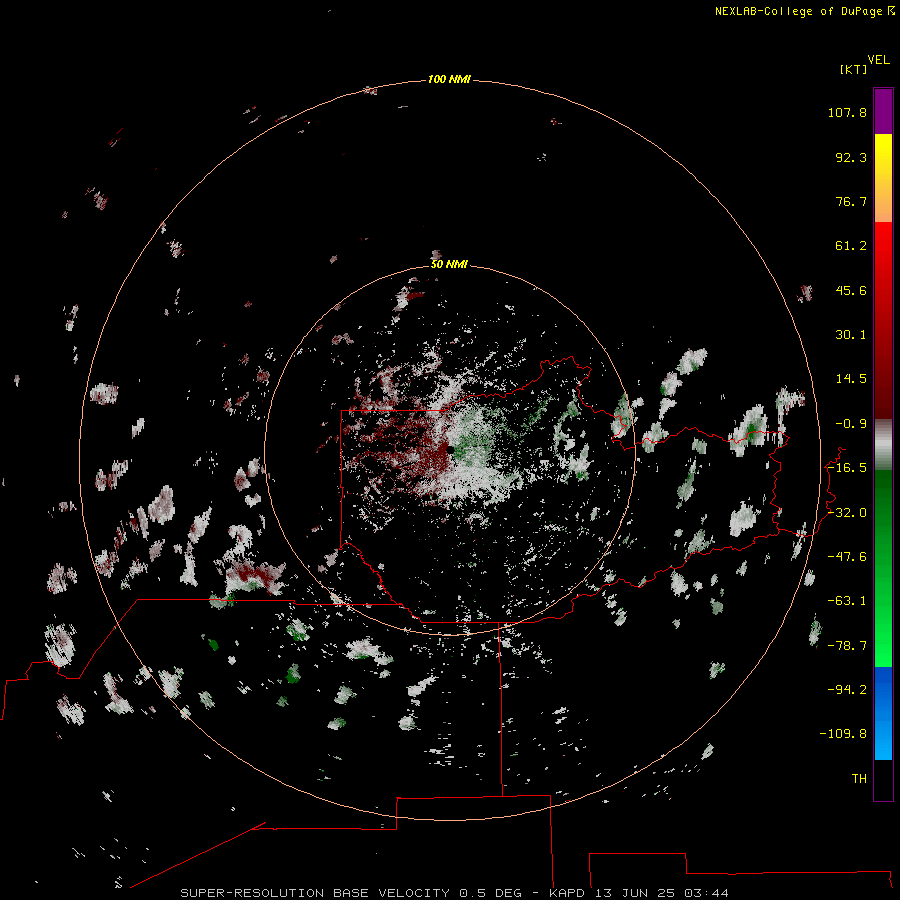Click the 14.5 legend value
Image resolution: width=900 pixels, height=900 pixels.
(851, 379)
